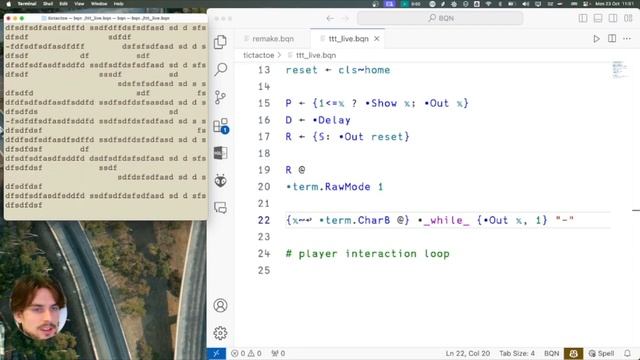640x360 pixels.
Task: Click the date and time in menu bar
Action: (614, 4)
